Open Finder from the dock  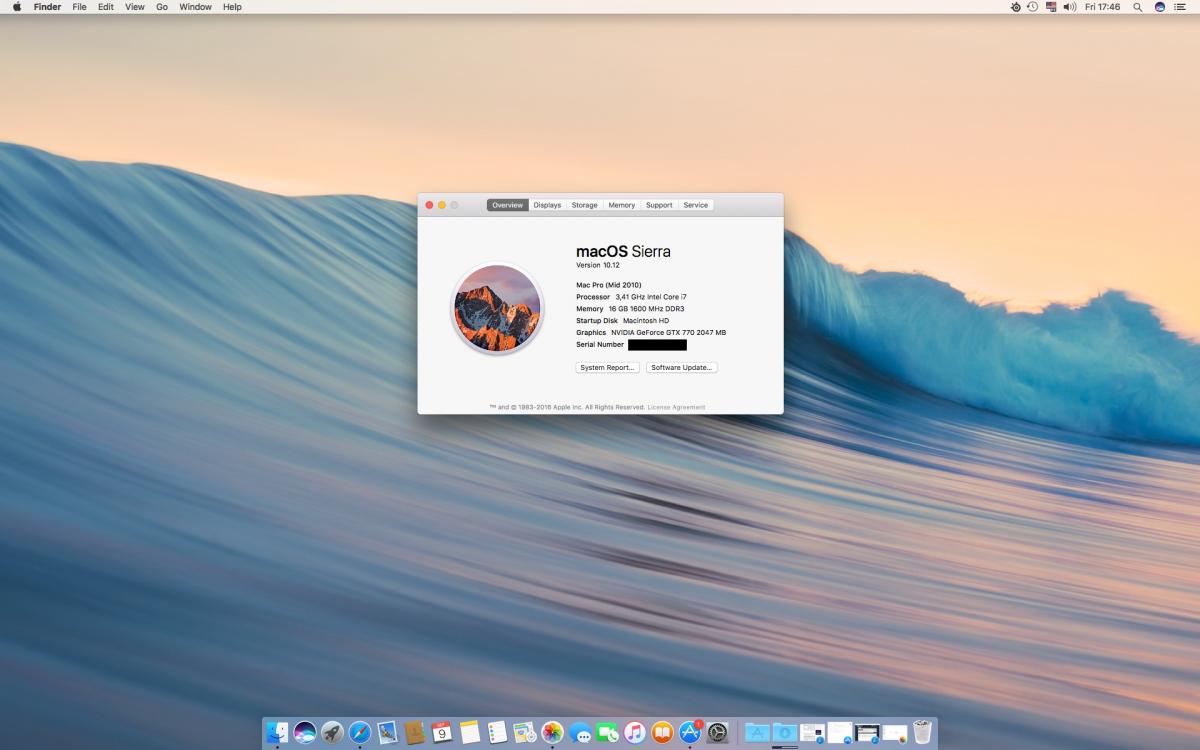pyautogui.click(x=277, y=733)
